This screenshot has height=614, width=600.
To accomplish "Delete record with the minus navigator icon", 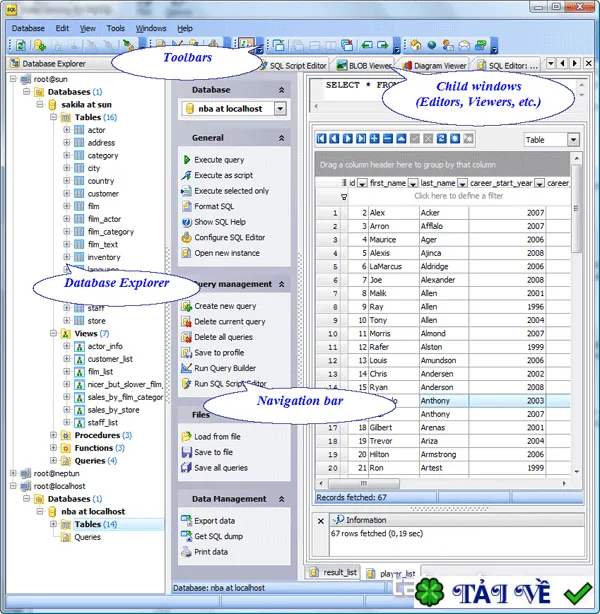I will pyautogui.click(x=388, y=138).
